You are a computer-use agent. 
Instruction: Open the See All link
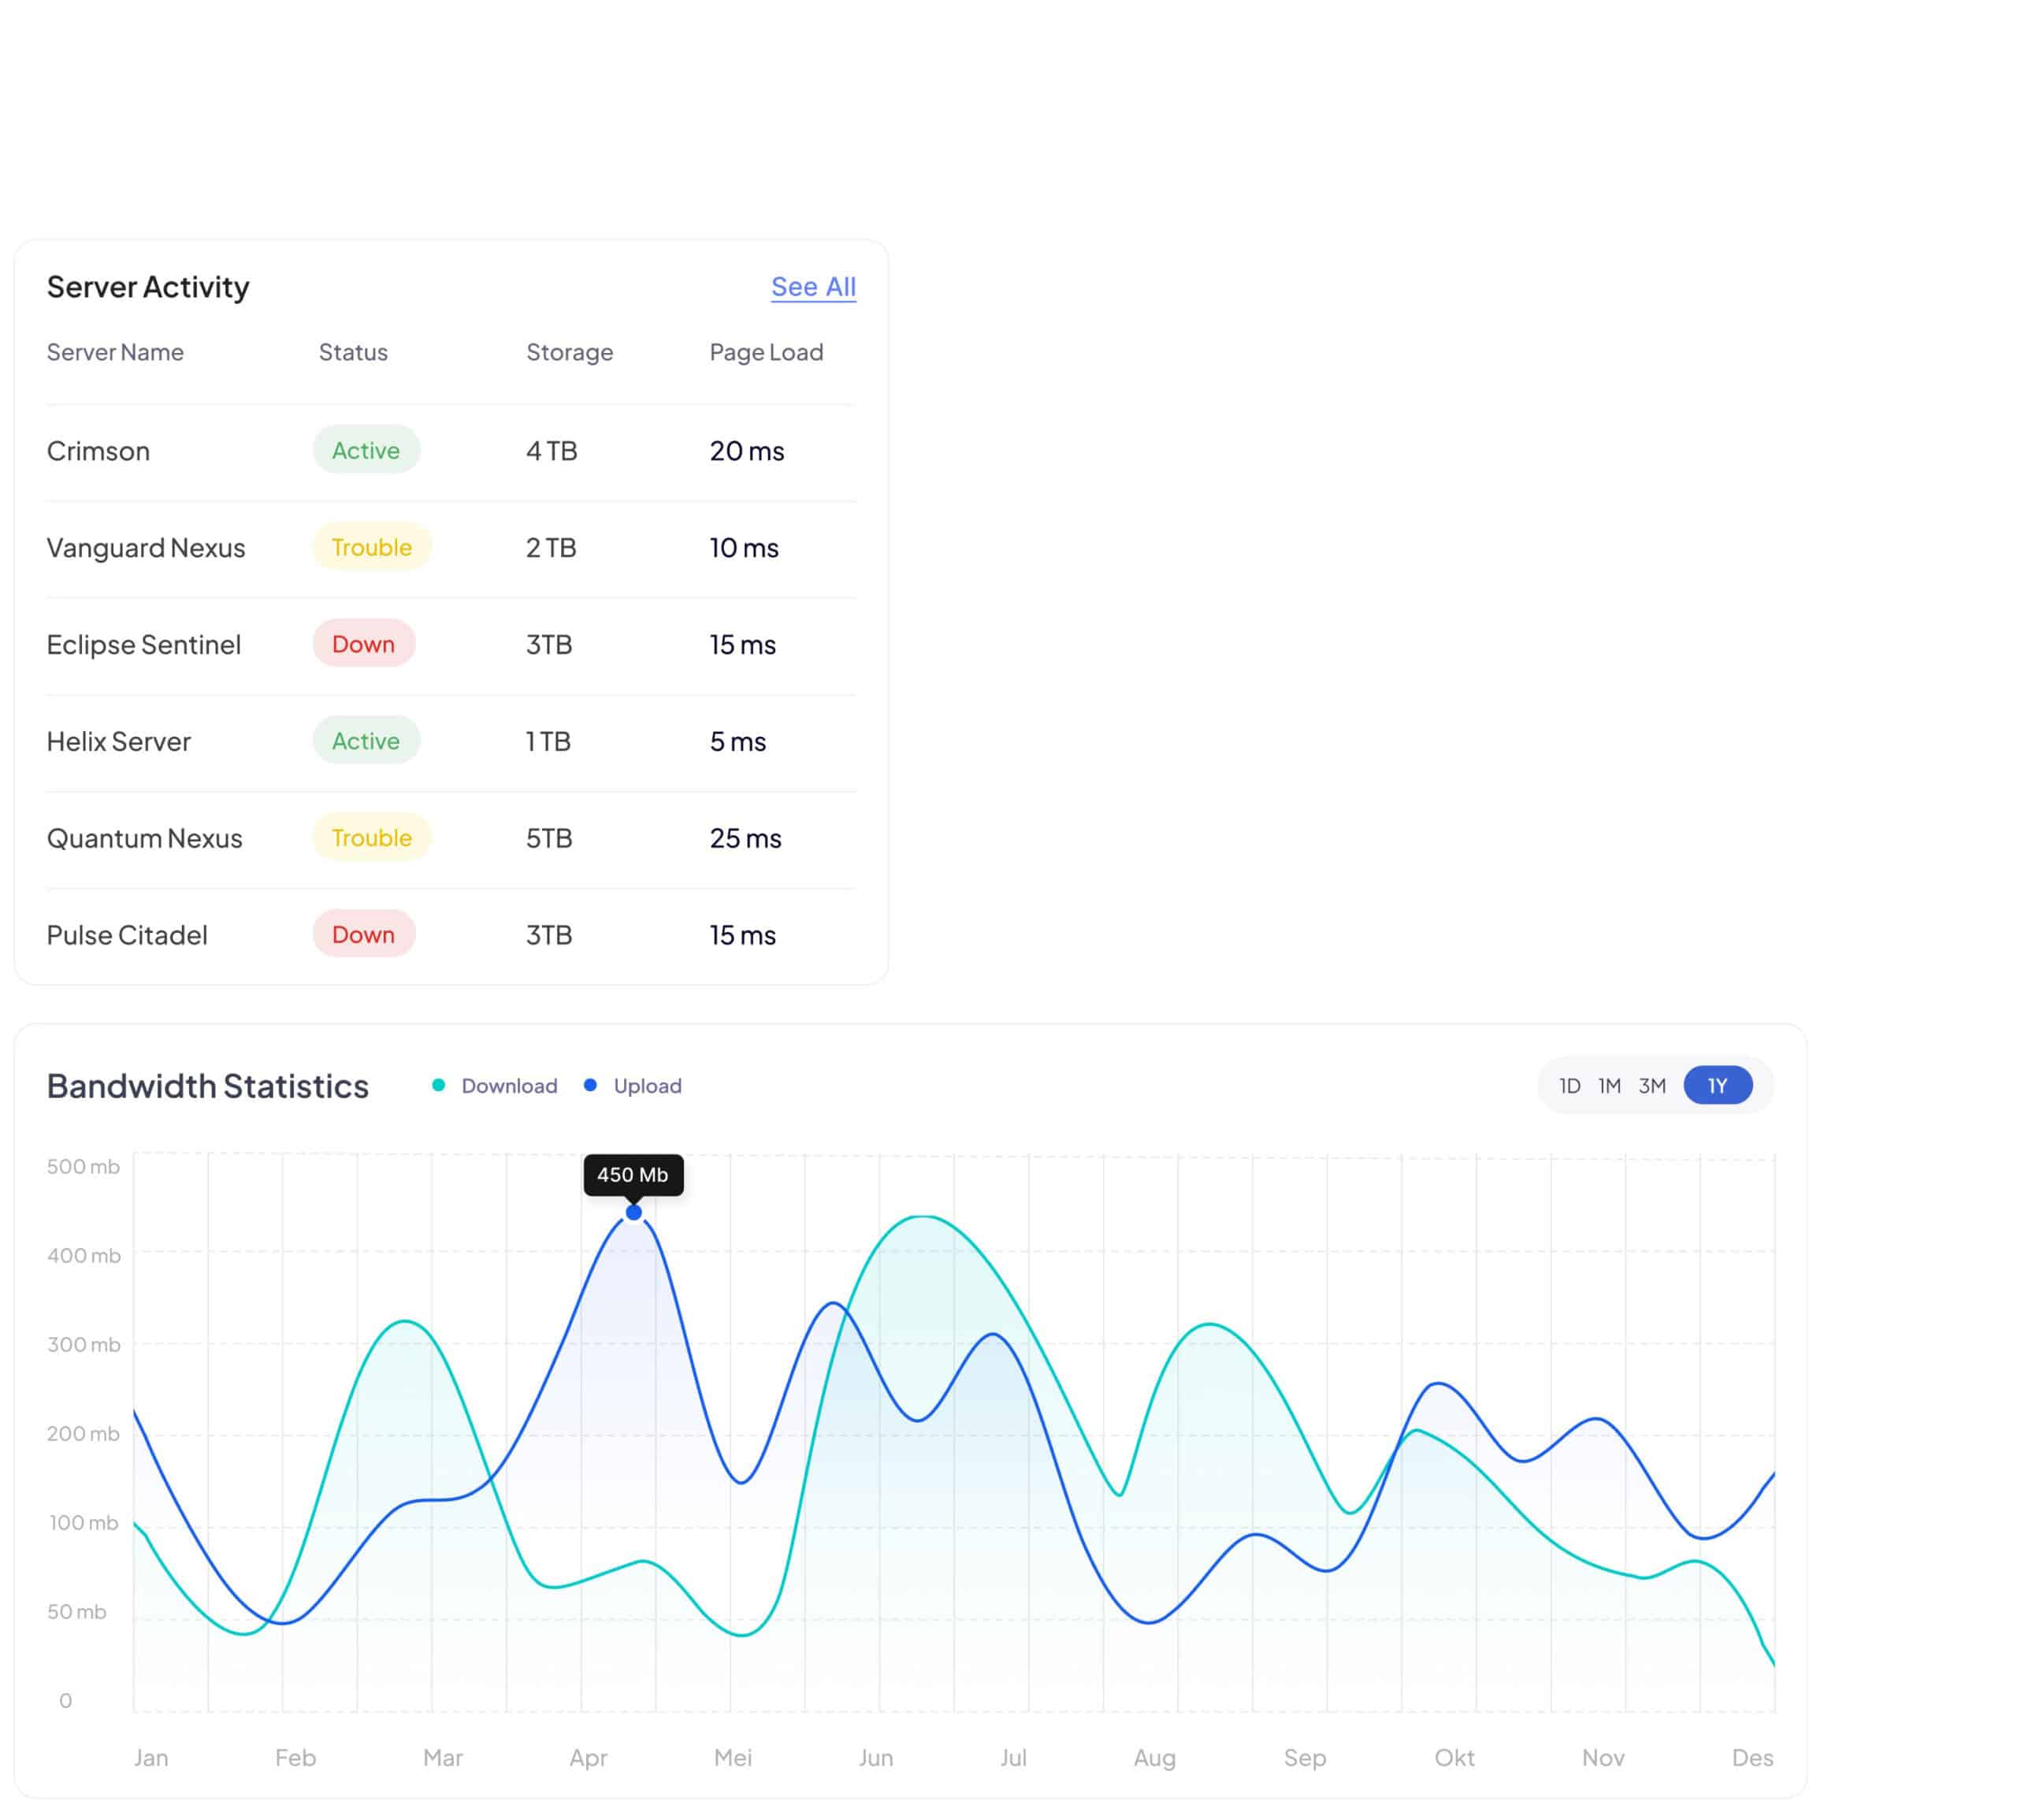(812, 287)
